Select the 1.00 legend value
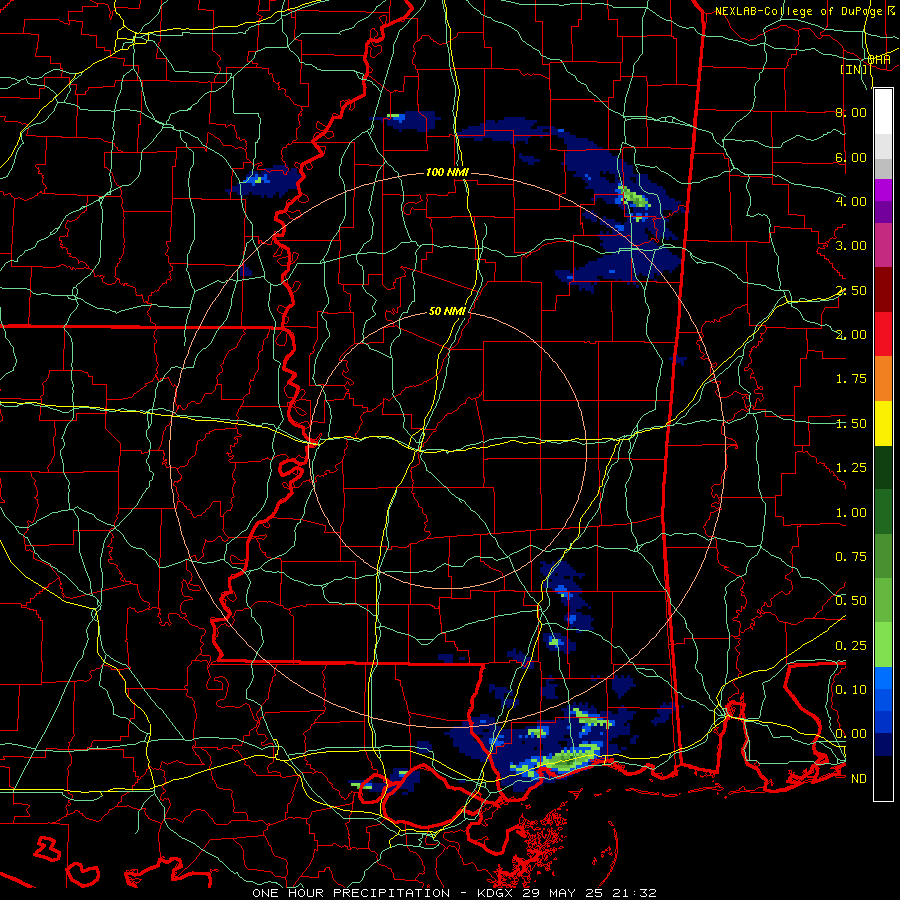The height and width of the screenshot is (900, 900). point(851,513)
